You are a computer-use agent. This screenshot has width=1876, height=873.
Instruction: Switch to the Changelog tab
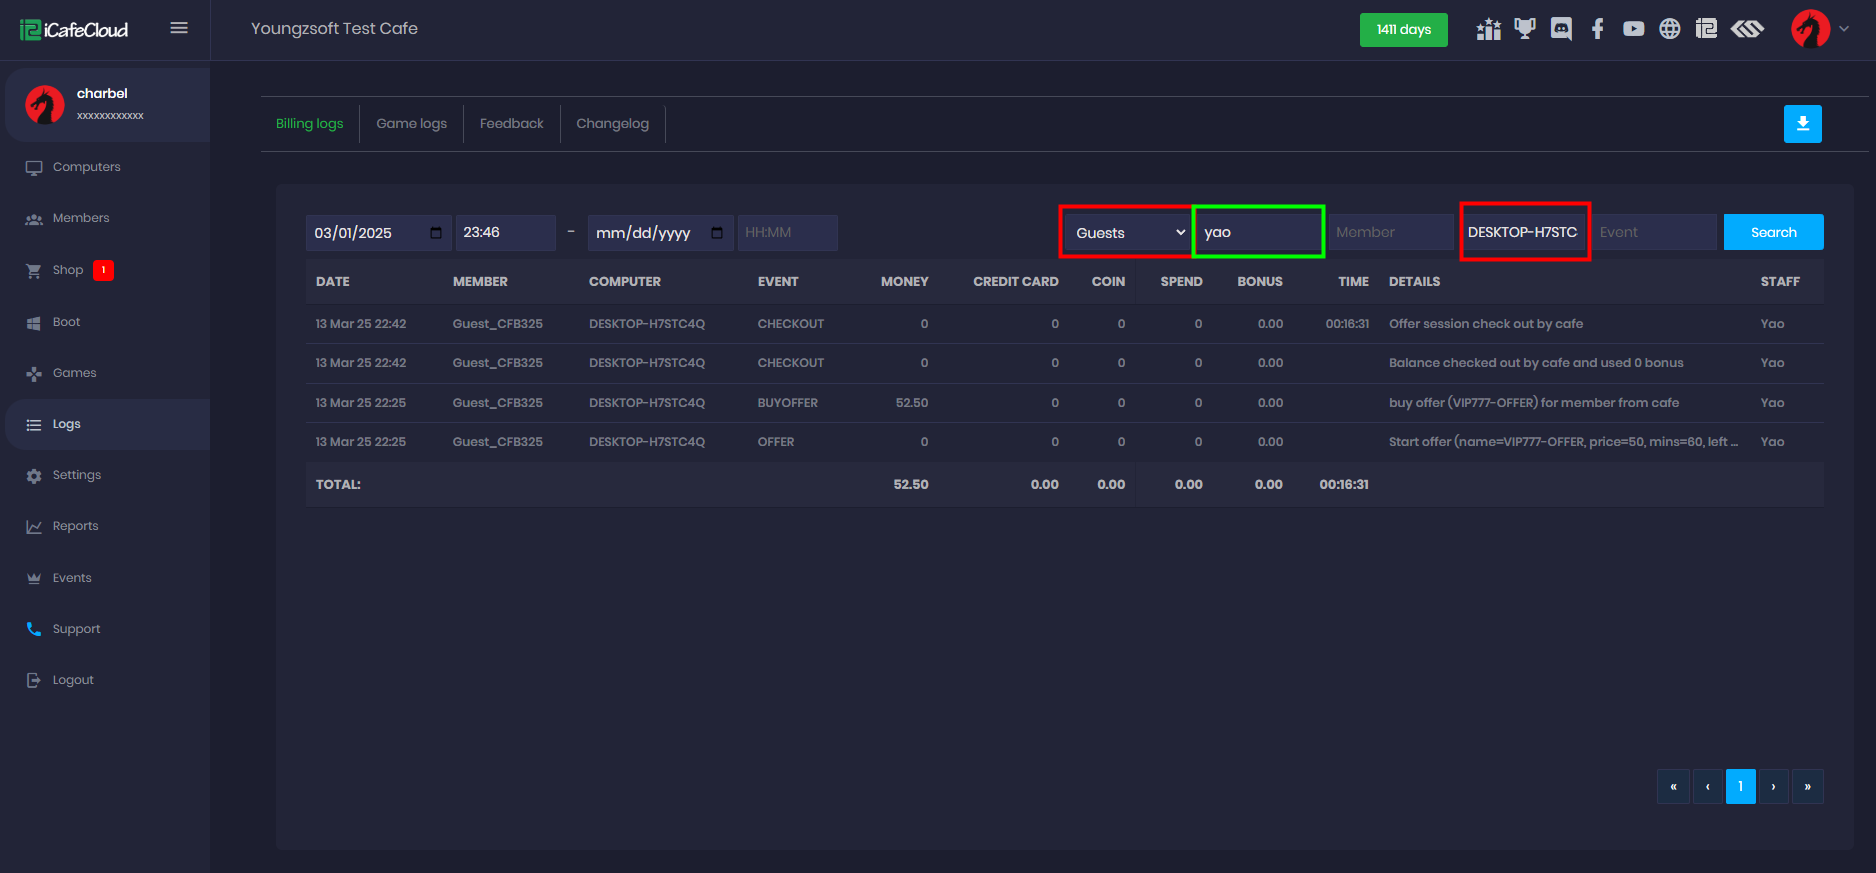tap(612, 124)
